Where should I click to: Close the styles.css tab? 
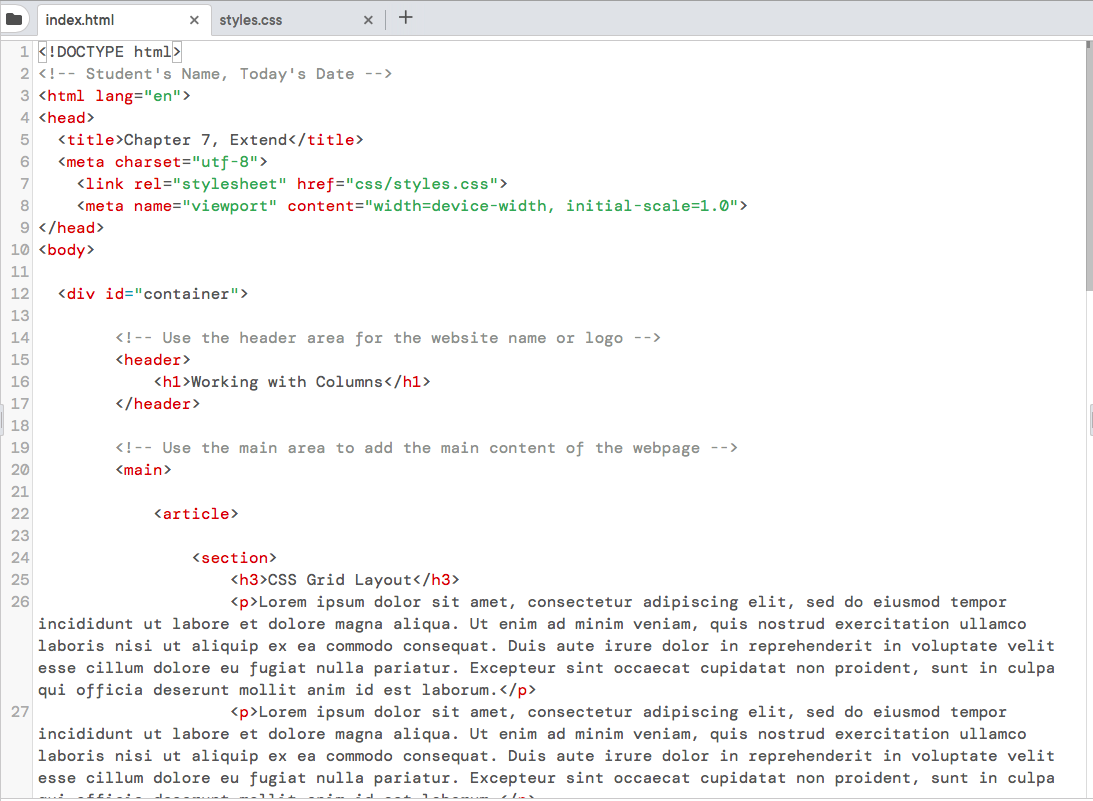pyautogui.click(x=368, y=18)
